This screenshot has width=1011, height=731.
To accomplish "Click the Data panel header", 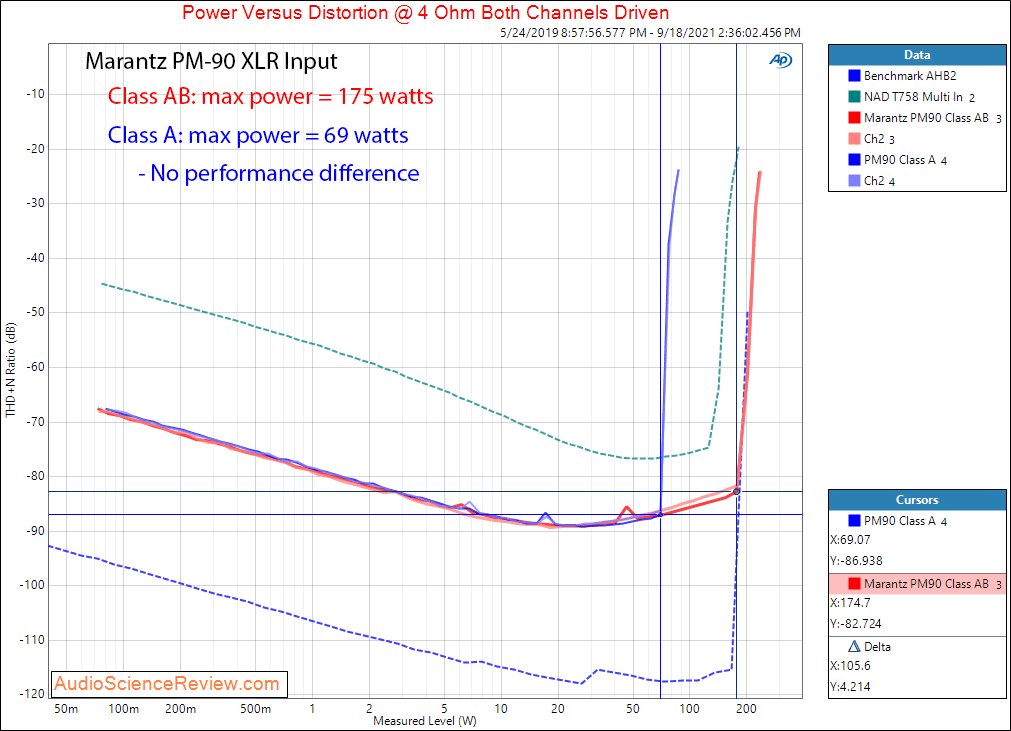I will [x=917, y=55].
